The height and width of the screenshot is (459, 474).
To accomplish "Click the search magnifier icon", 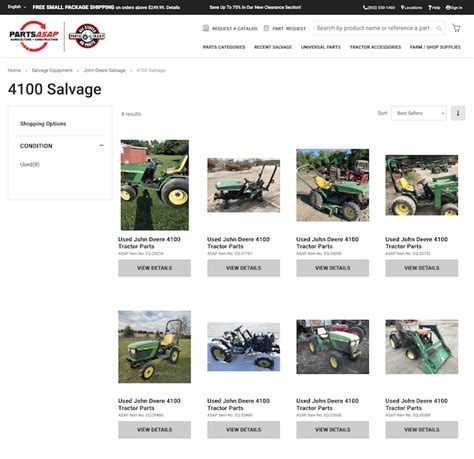I will pos(439,28).
